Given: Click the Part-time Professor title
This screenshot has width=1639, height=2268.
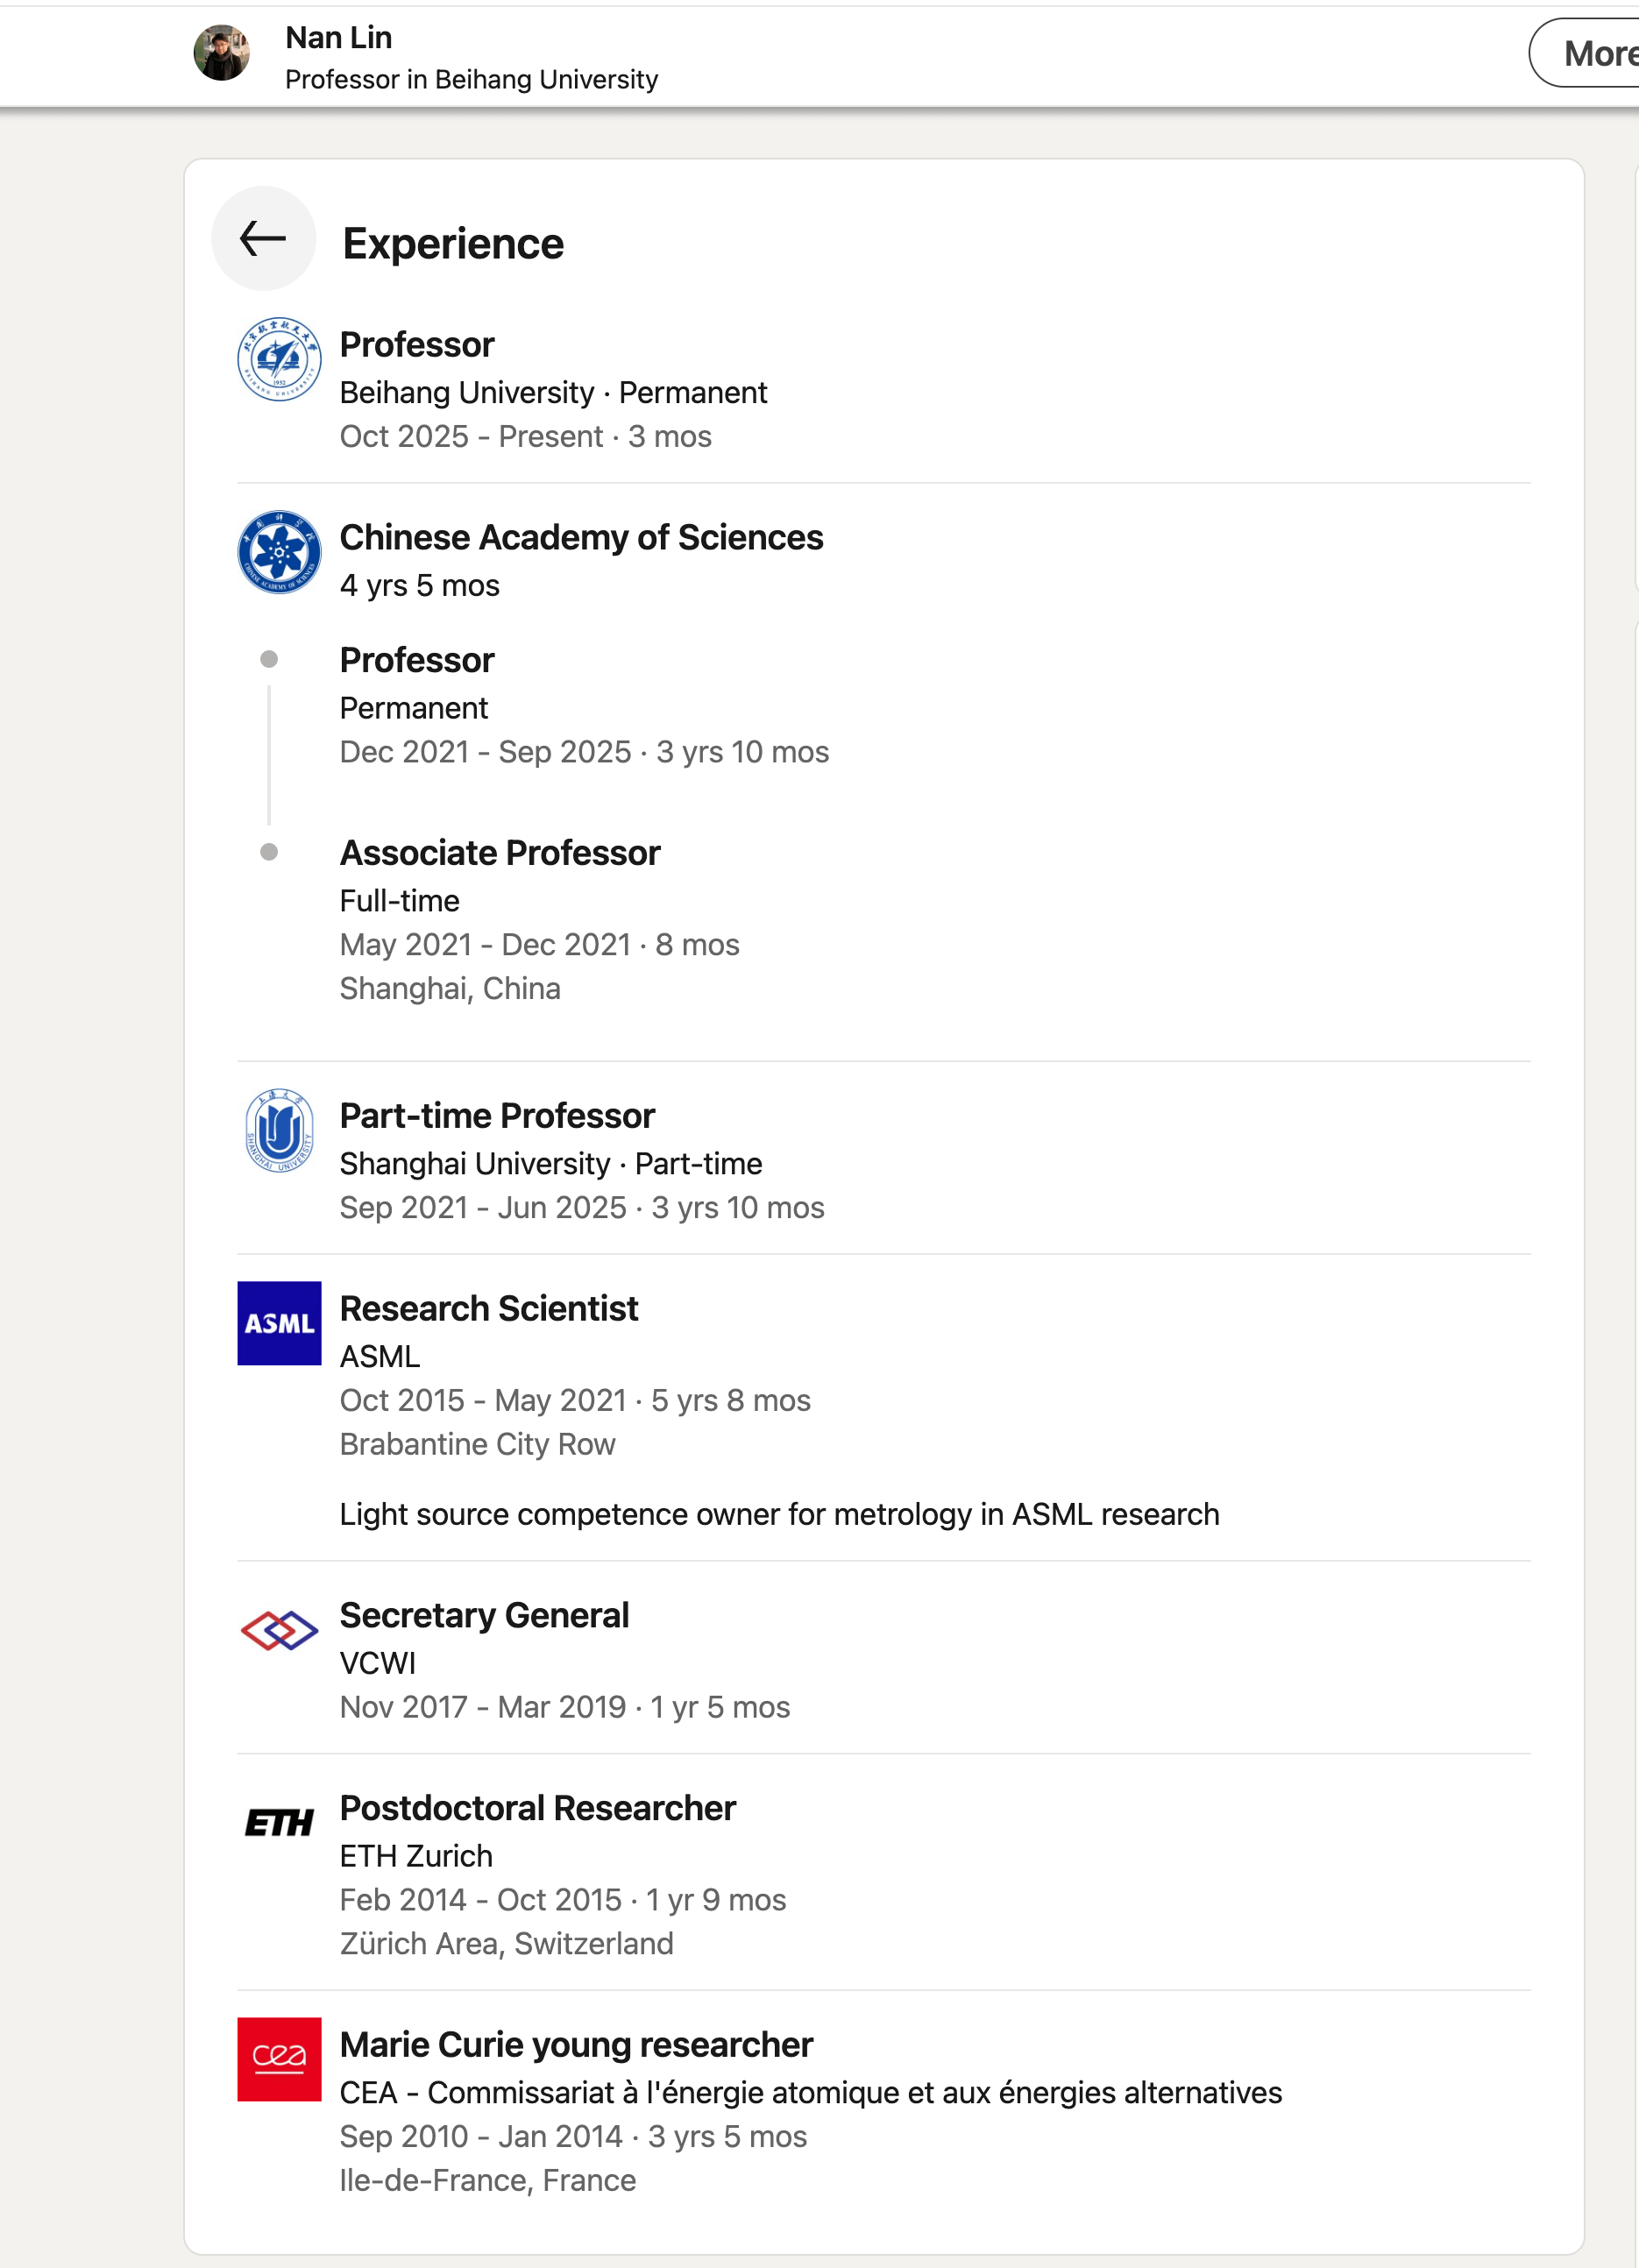Looking at the screenshot, I should (497, 1115).
